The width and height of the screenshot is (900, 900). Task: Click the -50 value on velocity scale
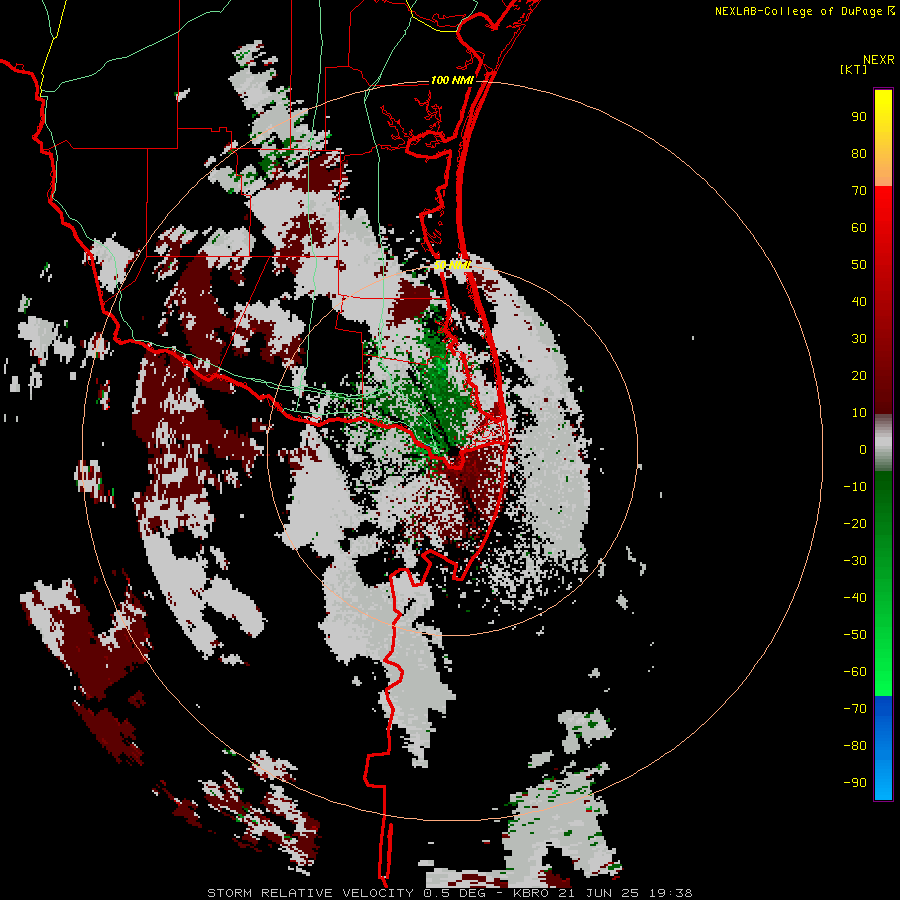[x=855, y=635]
